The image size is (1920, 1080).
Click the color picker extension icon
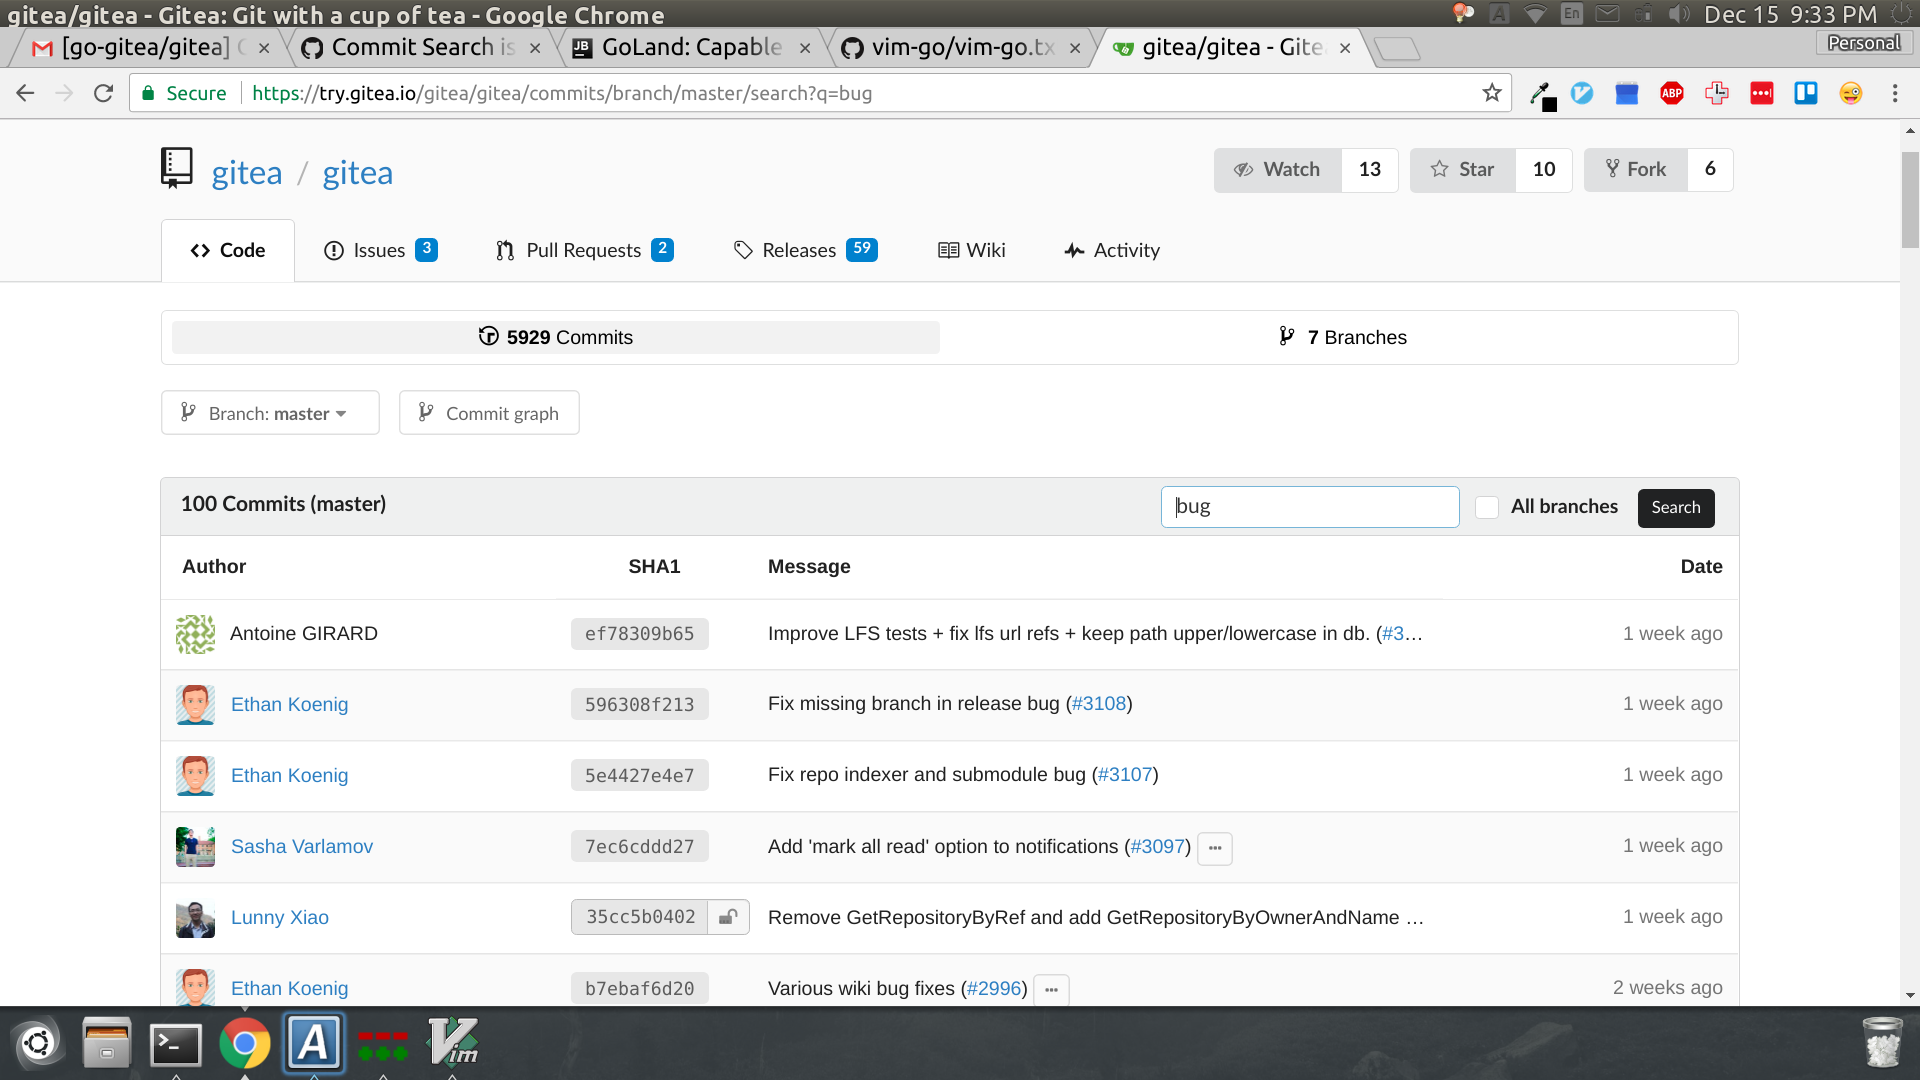1542,95
